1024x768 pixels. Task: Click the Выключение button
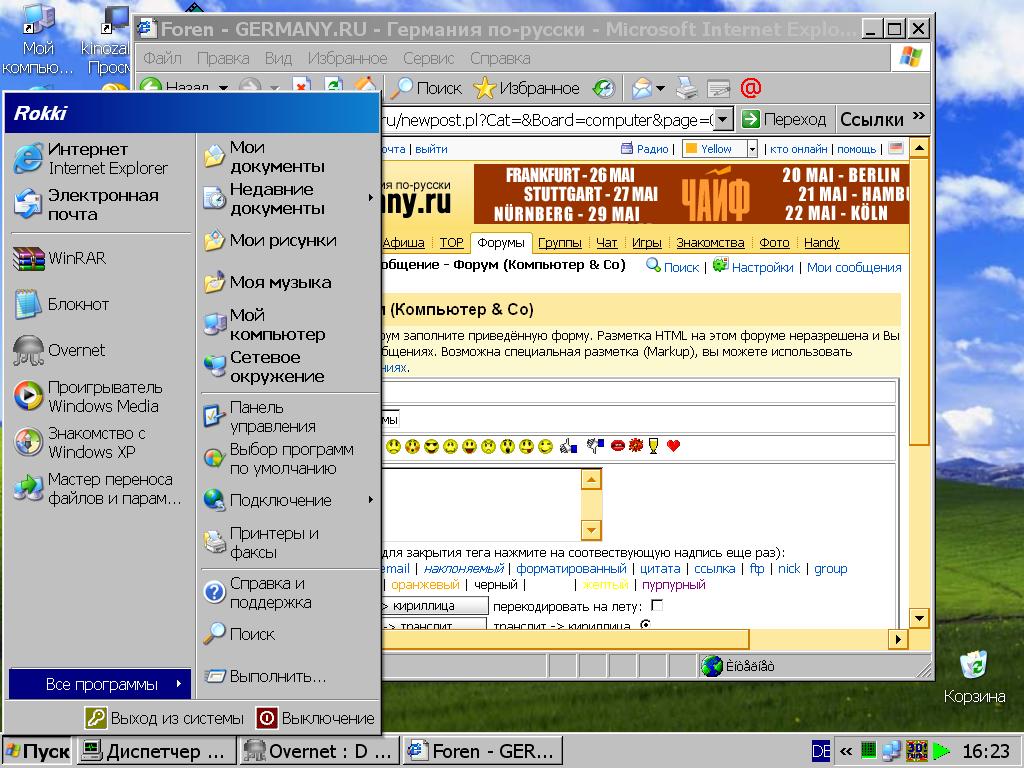tap(315, 718)
